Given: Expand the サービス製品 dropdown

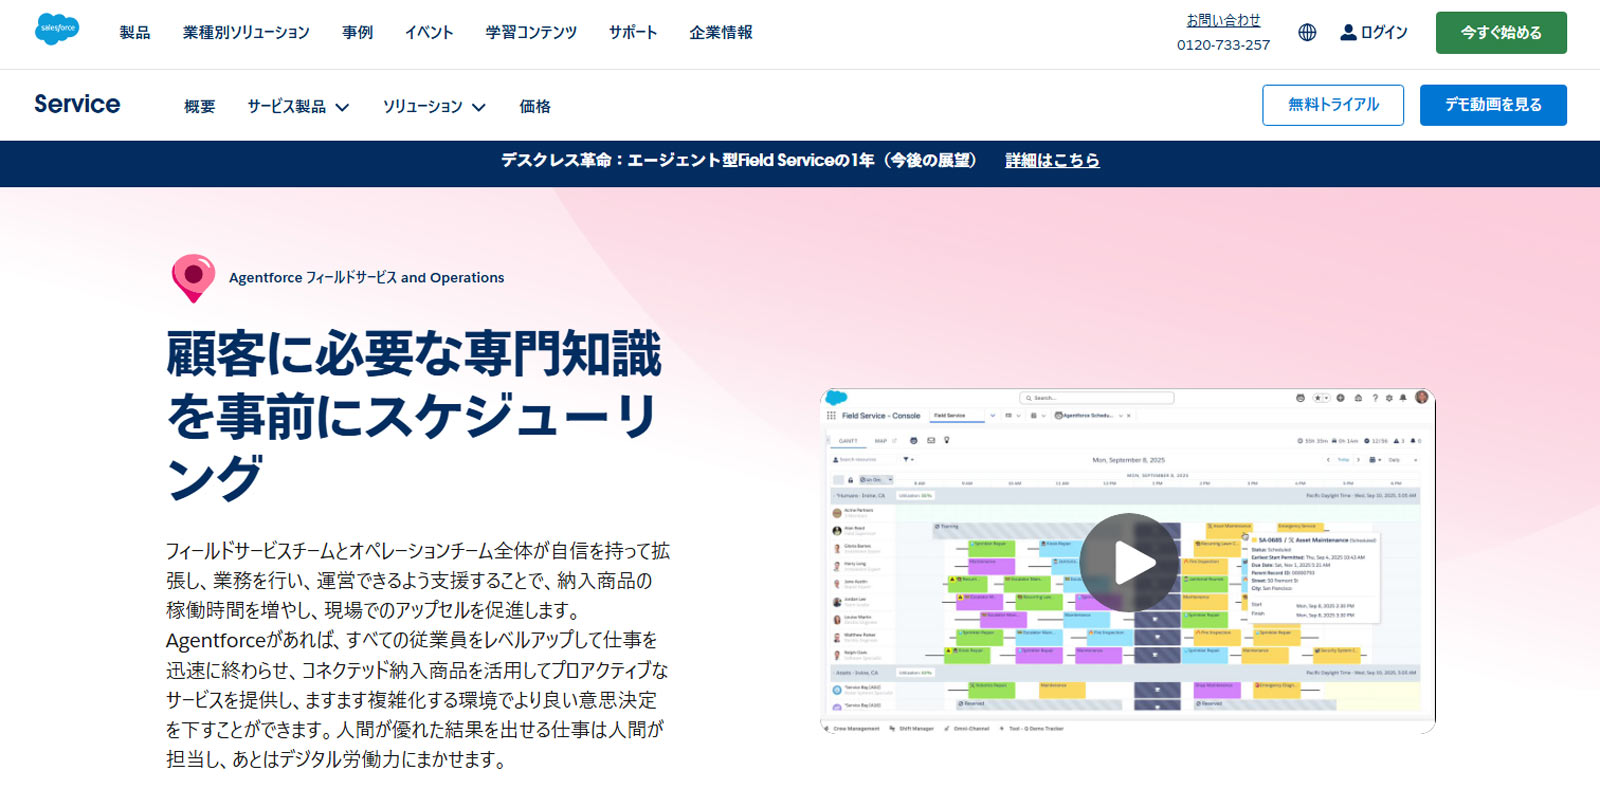Looking at the screenshot, I should (x=298, y=106).
